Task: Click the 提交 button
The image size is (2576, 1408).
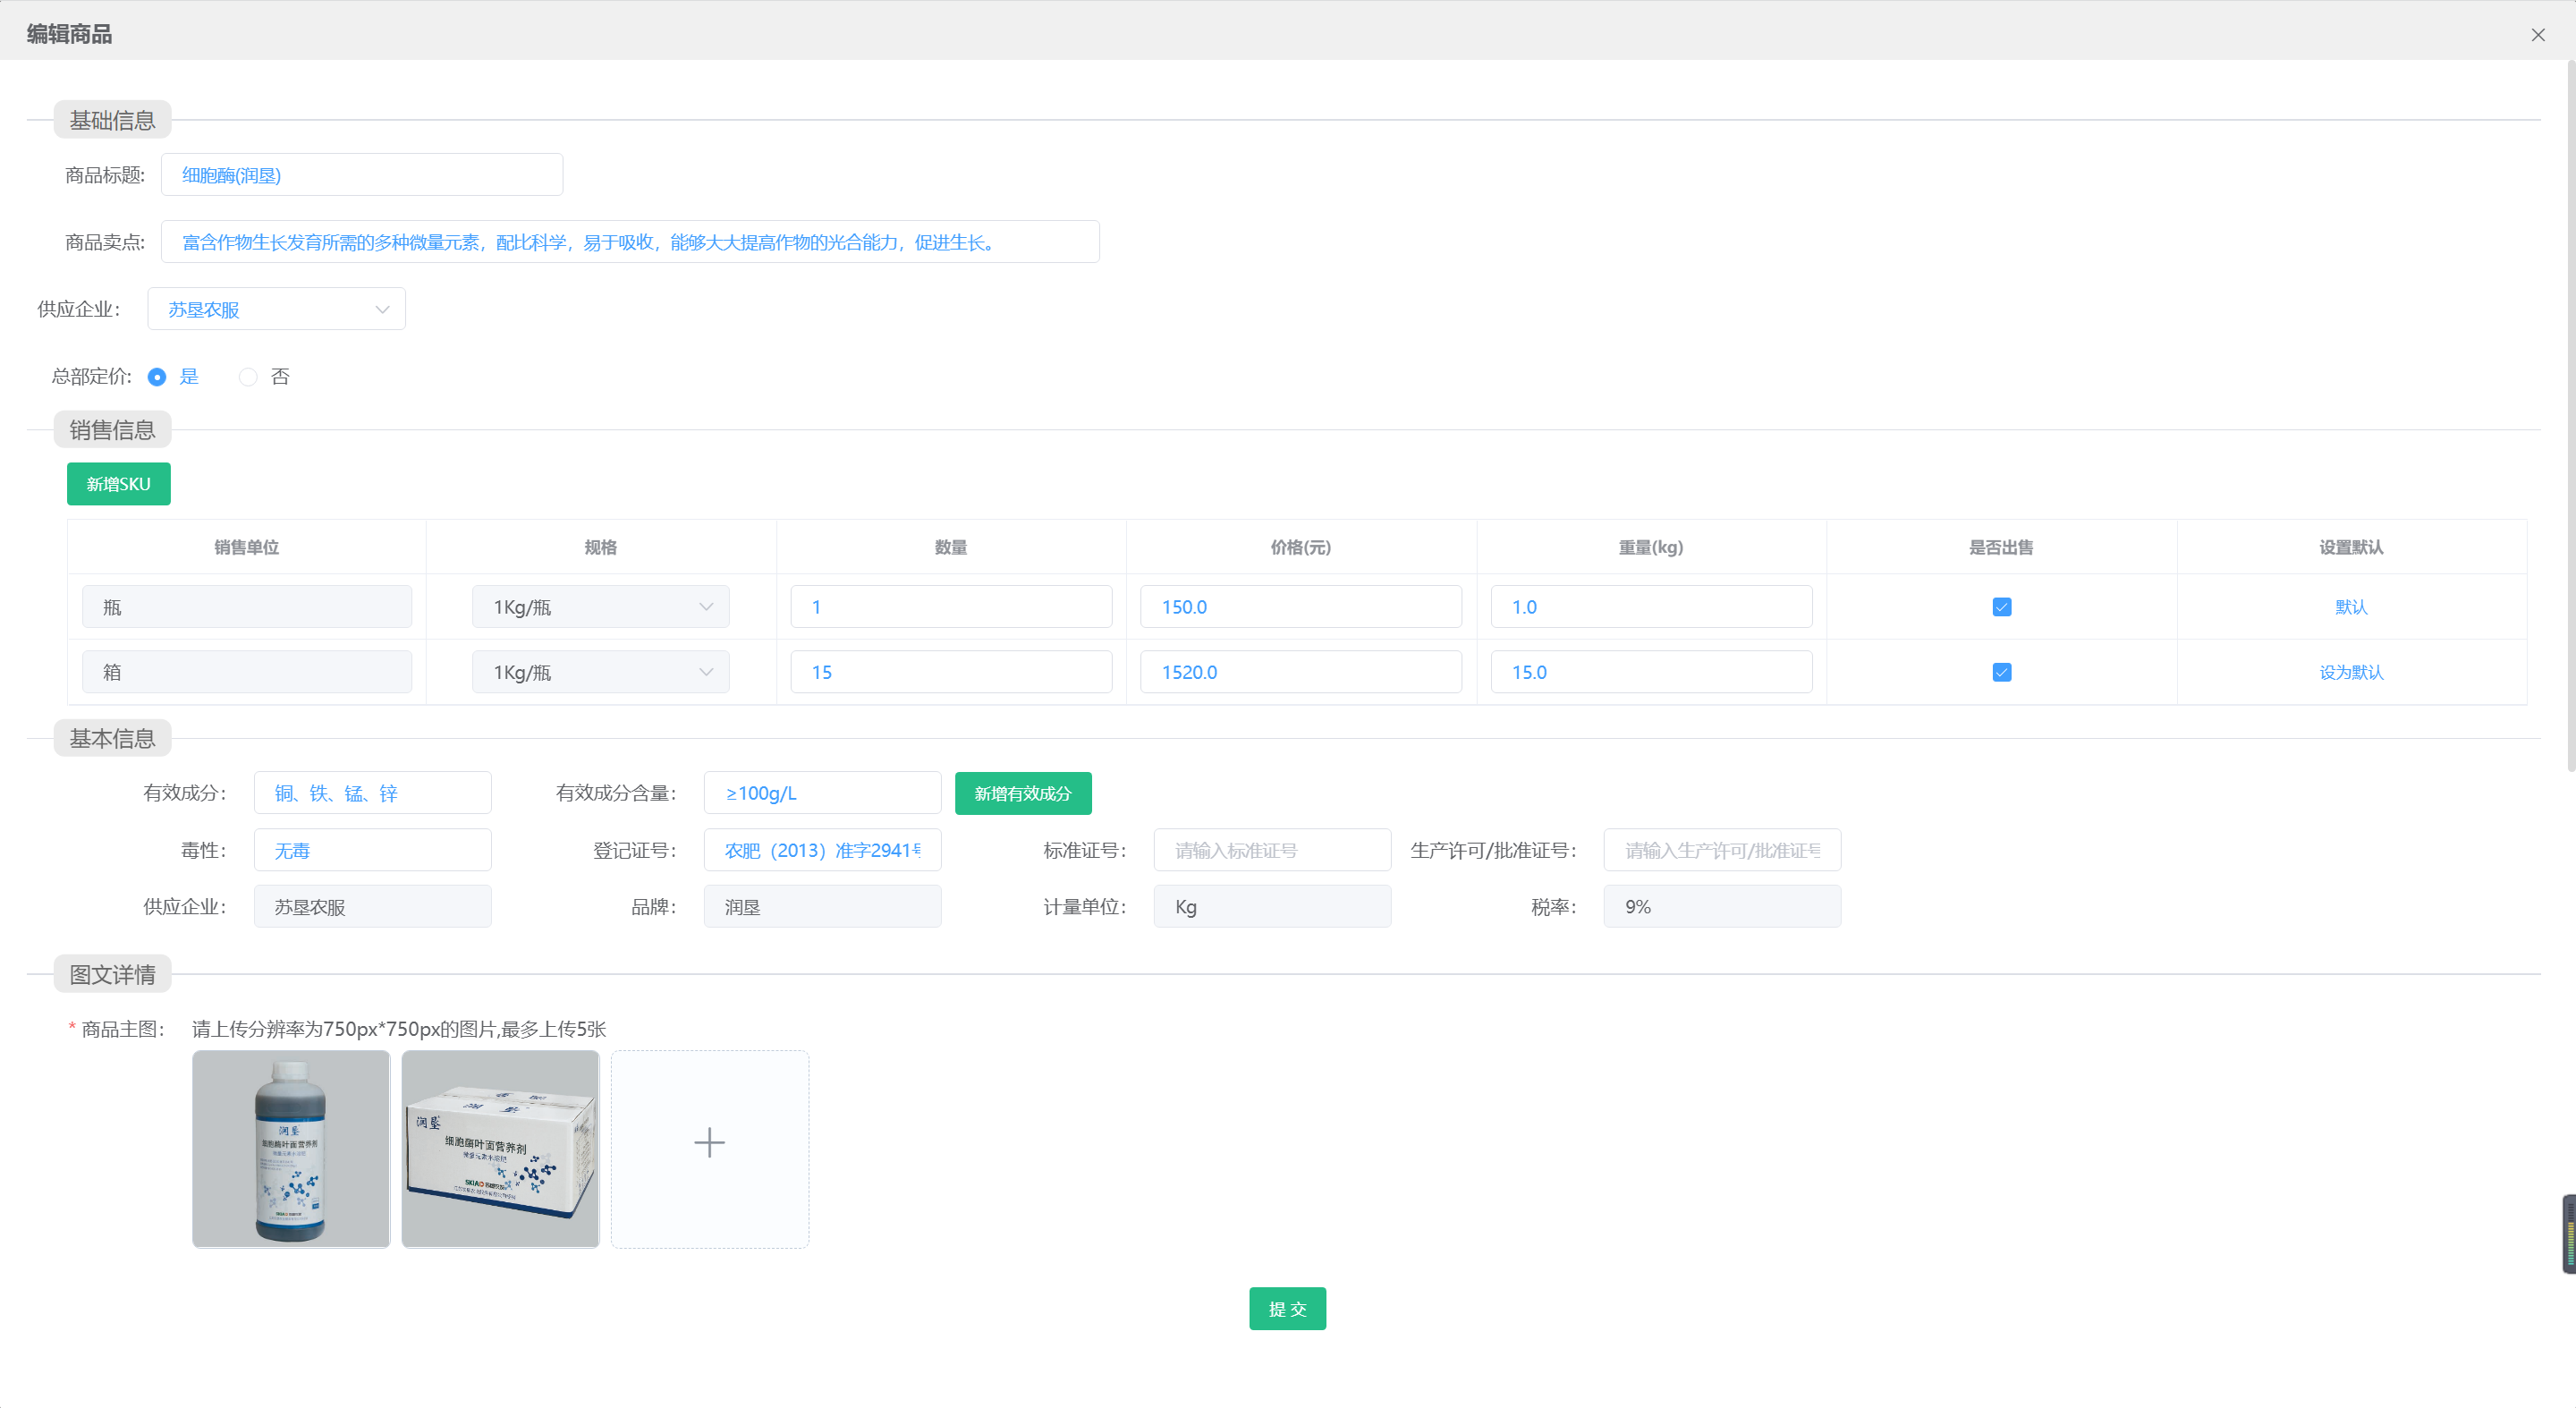Action: click(x=1287, y=1308)
